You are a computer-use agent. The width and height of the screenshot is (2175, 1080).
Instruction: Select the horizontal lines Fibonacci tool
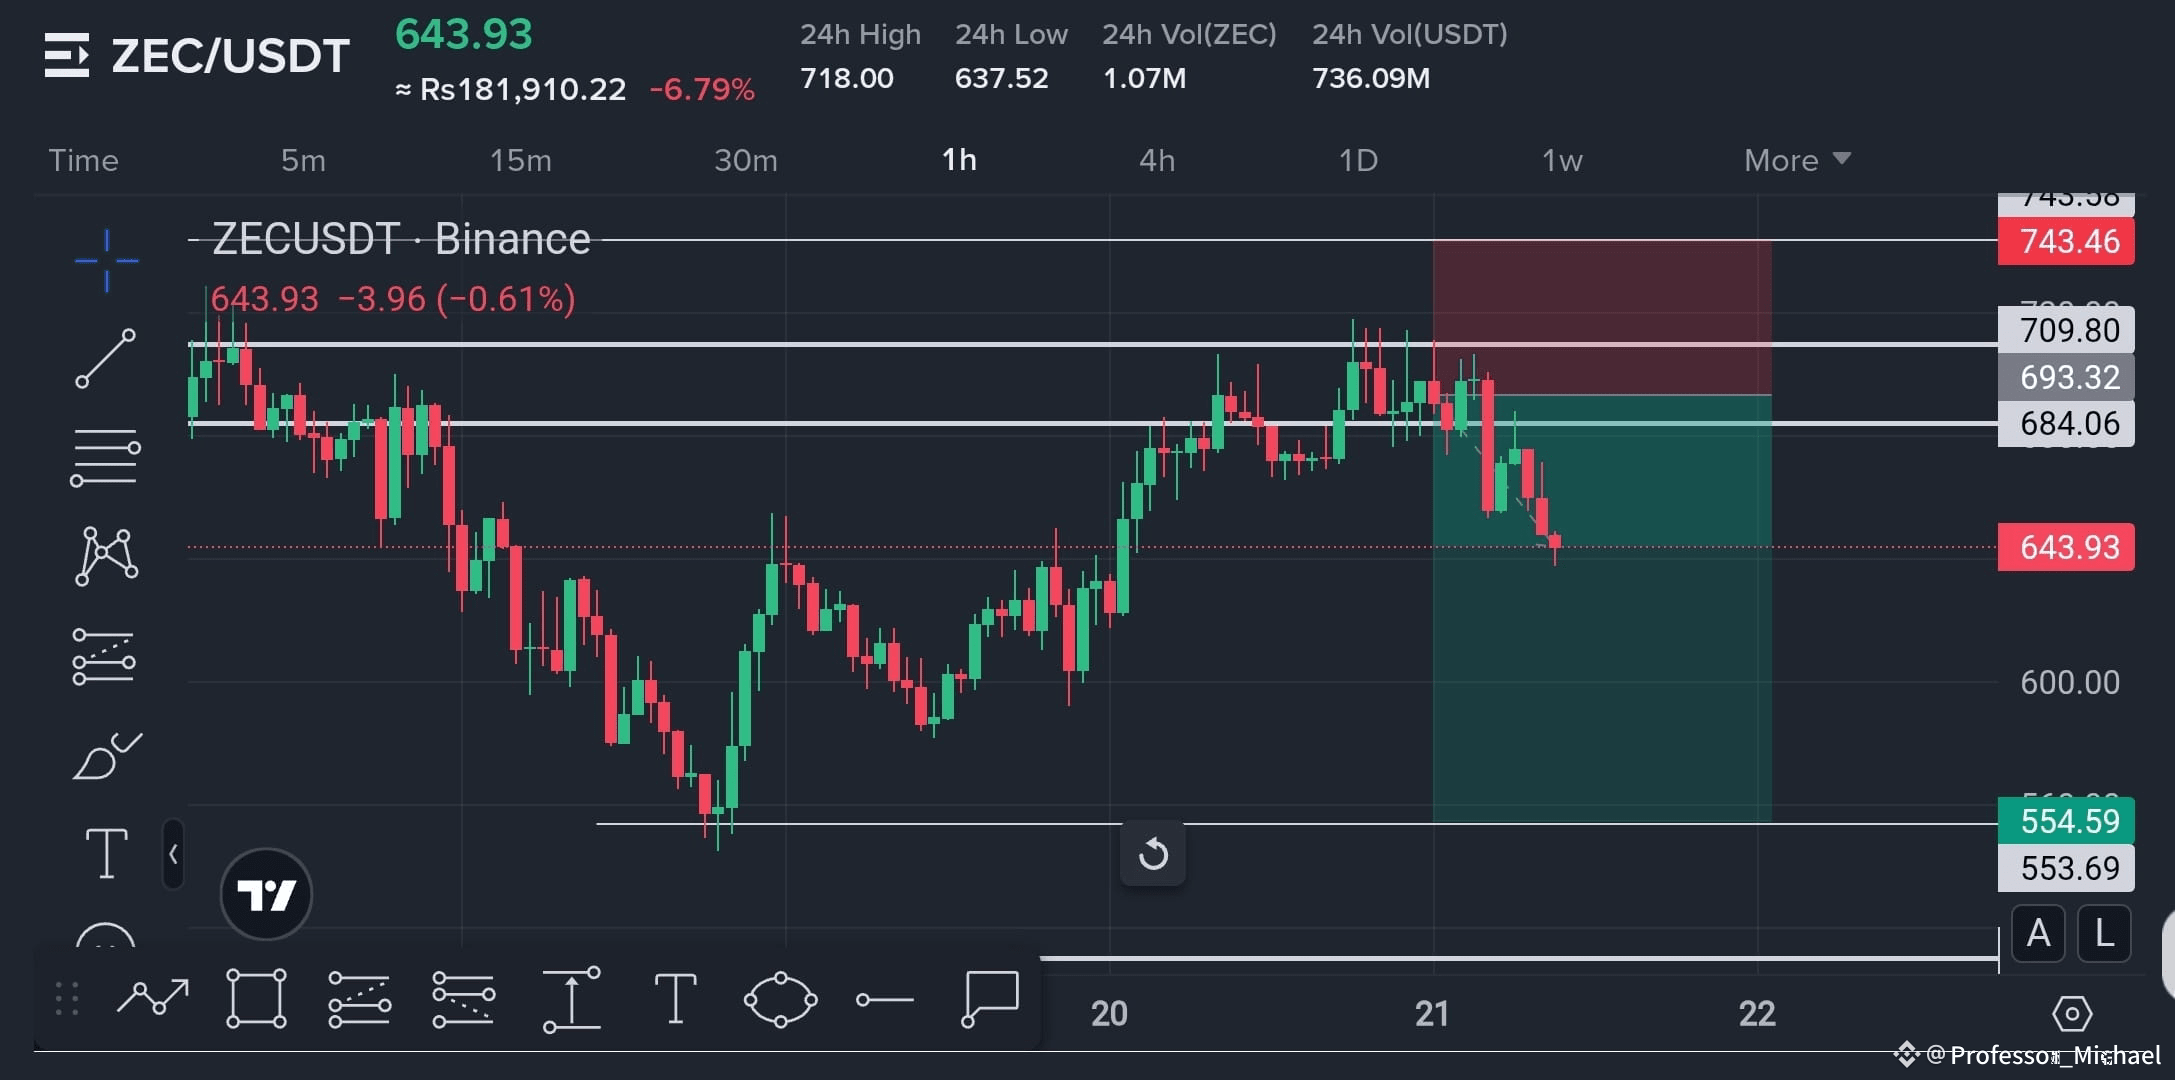[x=105, y=457]
